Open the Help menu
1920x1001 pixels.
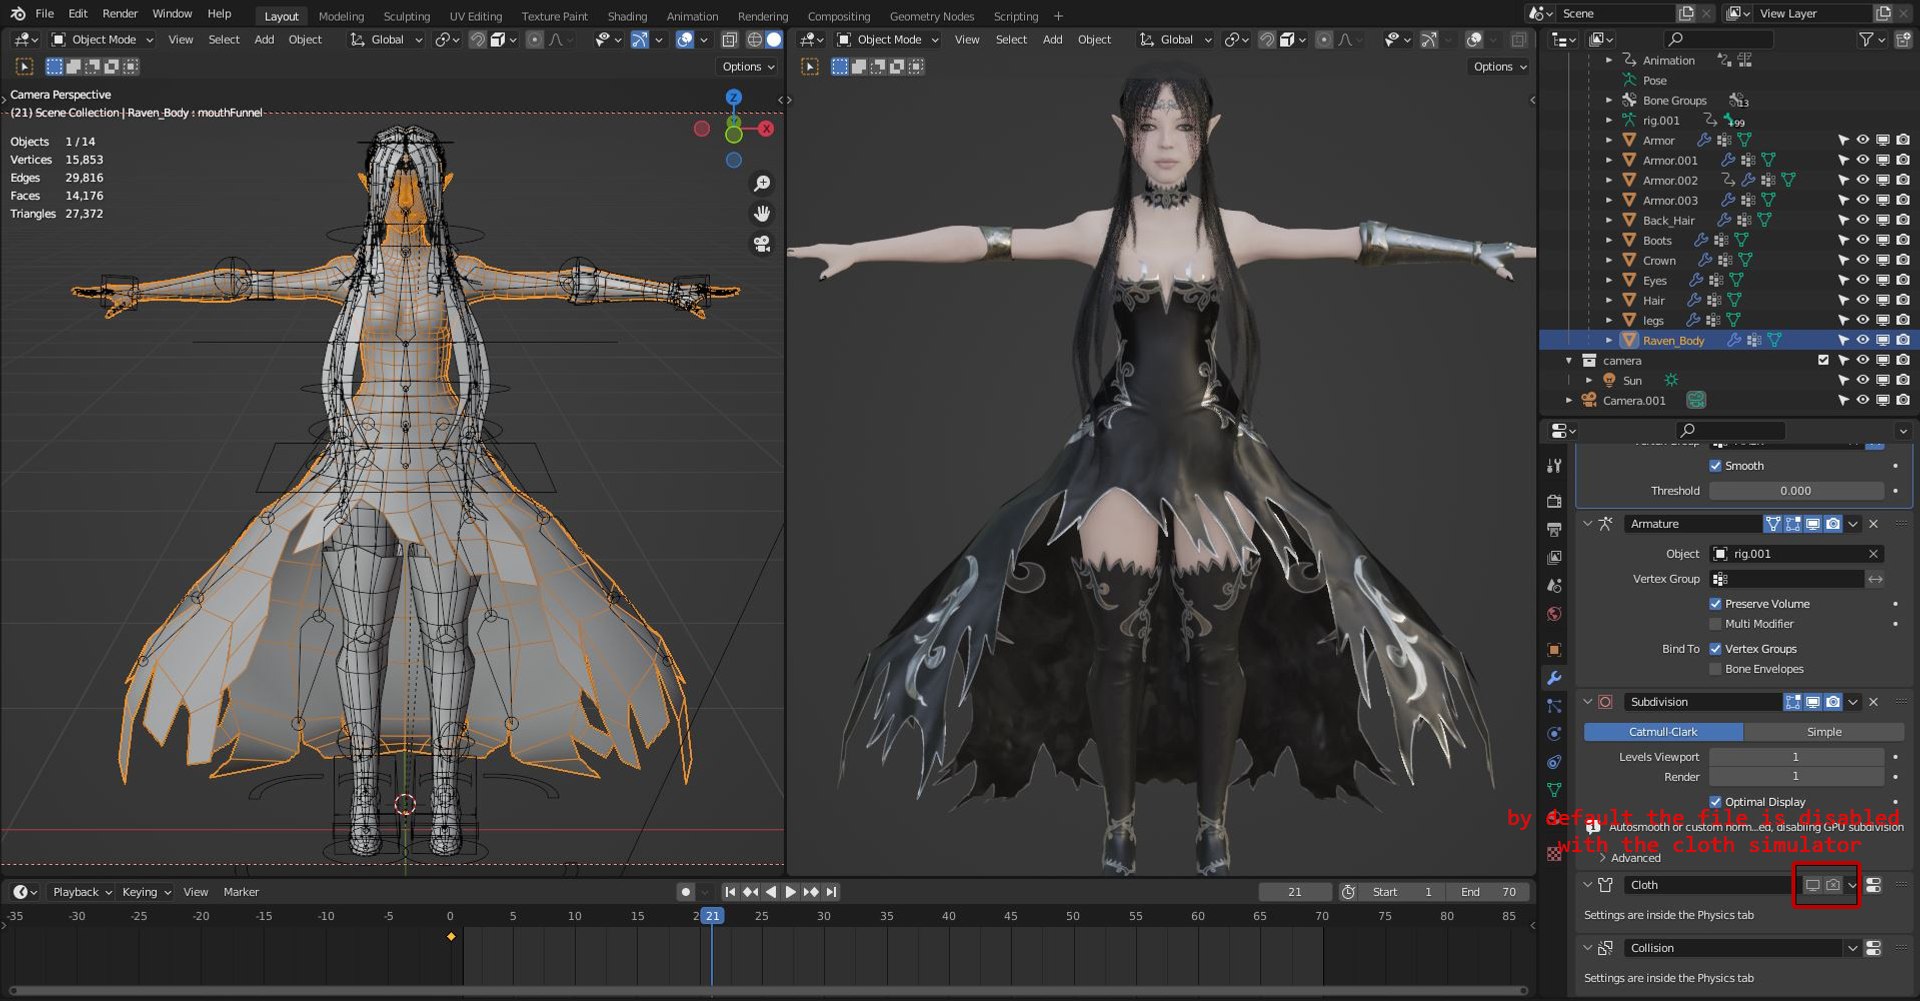[219, 14]
